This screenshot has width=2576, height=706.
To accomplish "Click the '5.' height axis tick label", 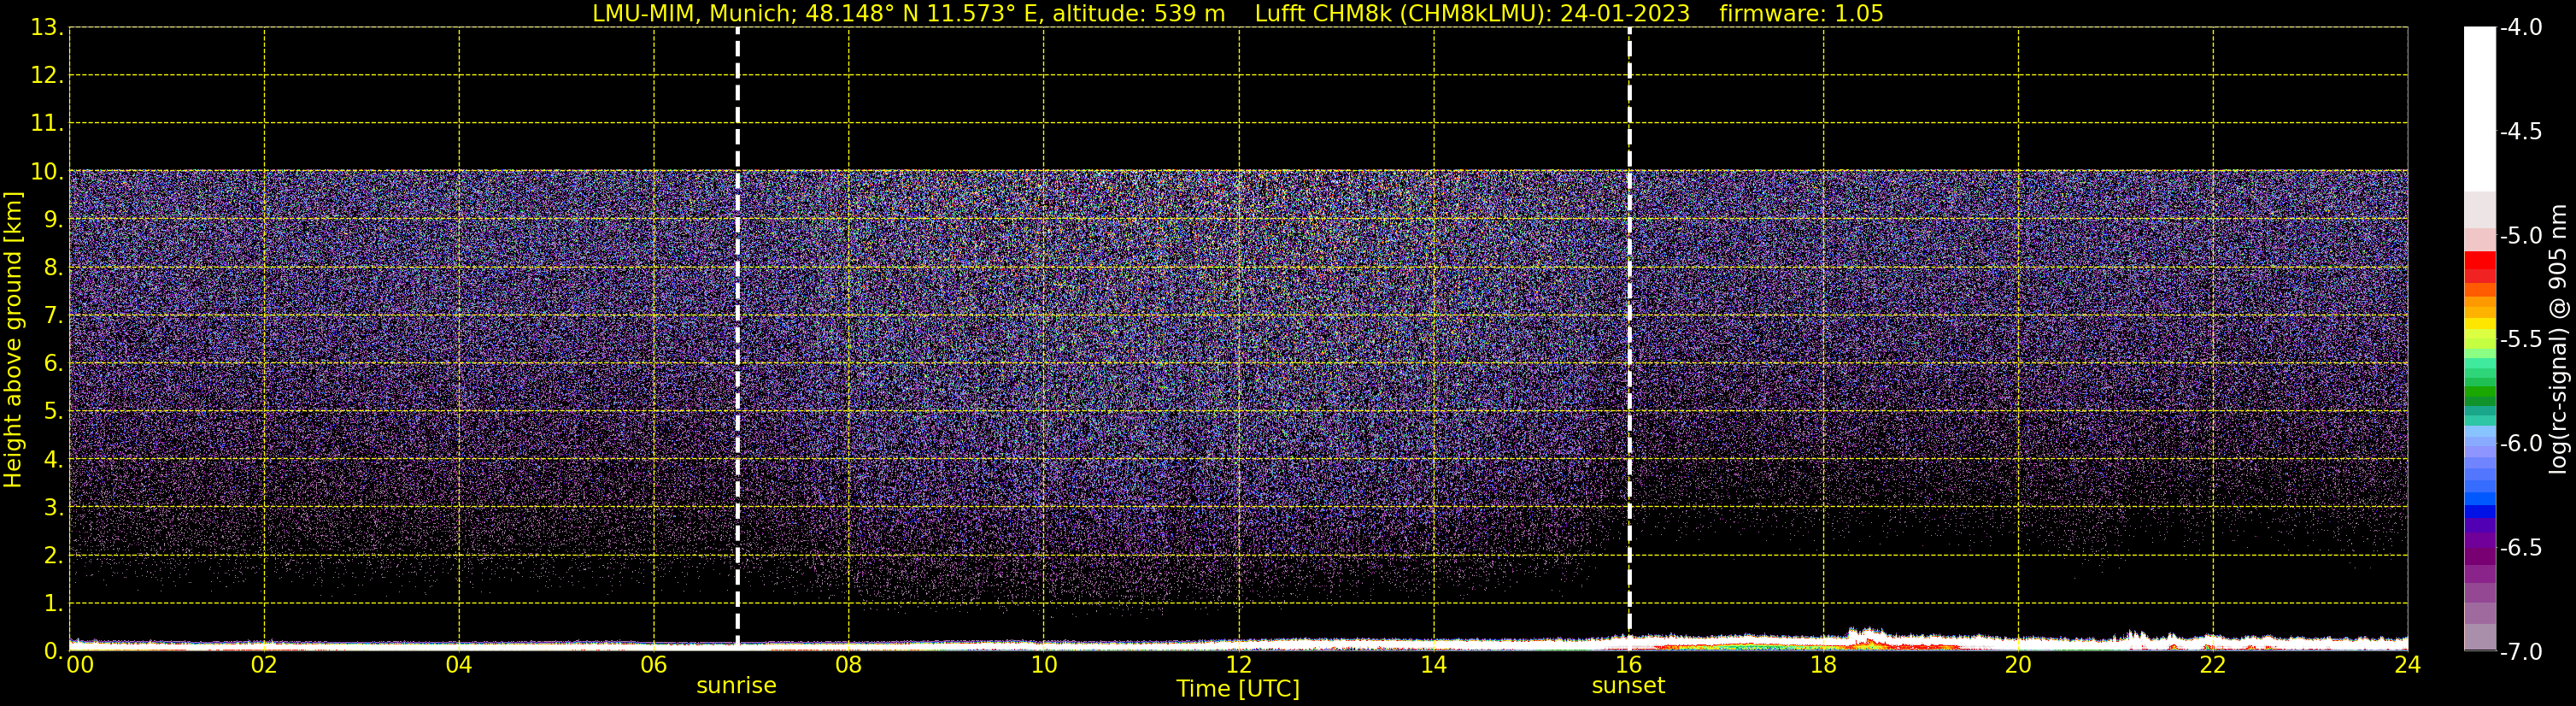I will [53, 411].
